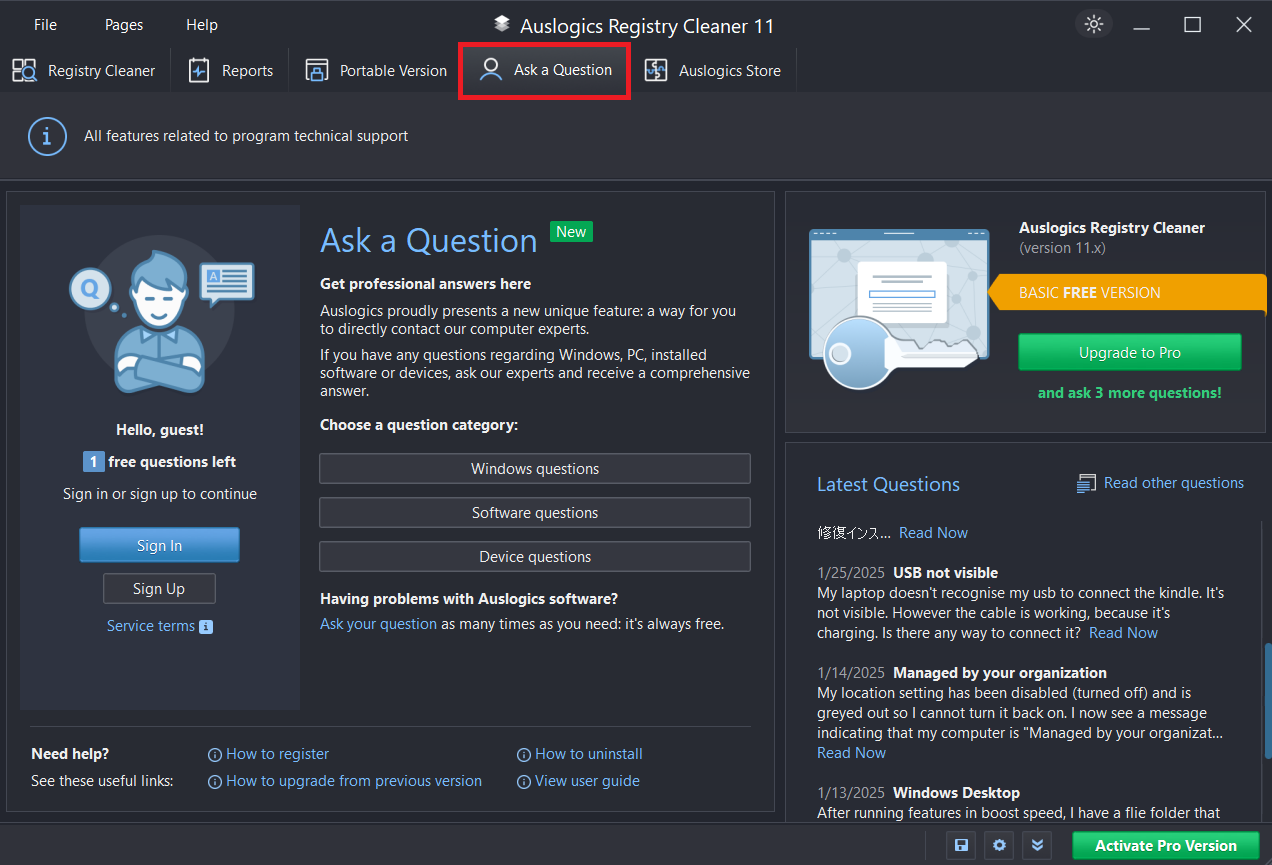Switch to the Auslogics Store tab
The width and height of the screenshot is (1272, 865).
coord(713,70)
